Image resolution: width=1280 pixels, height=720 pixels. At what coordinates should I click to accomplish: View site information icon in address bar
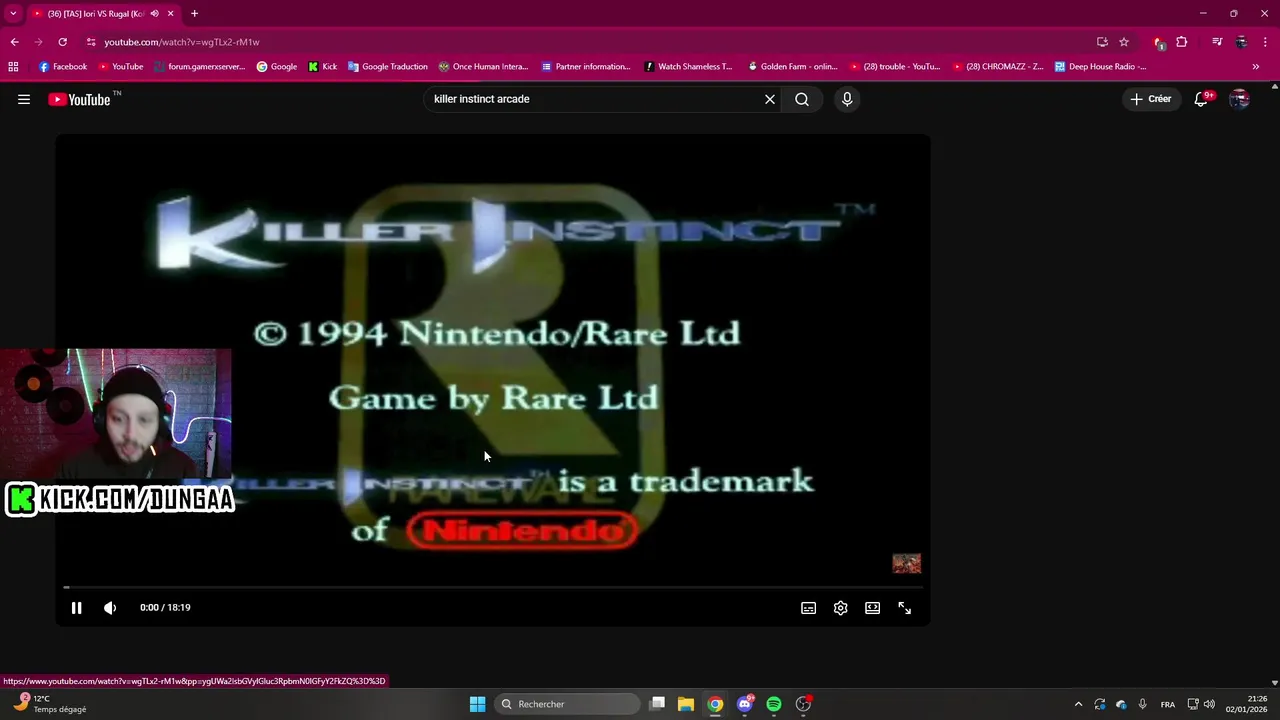click(90, 42)
